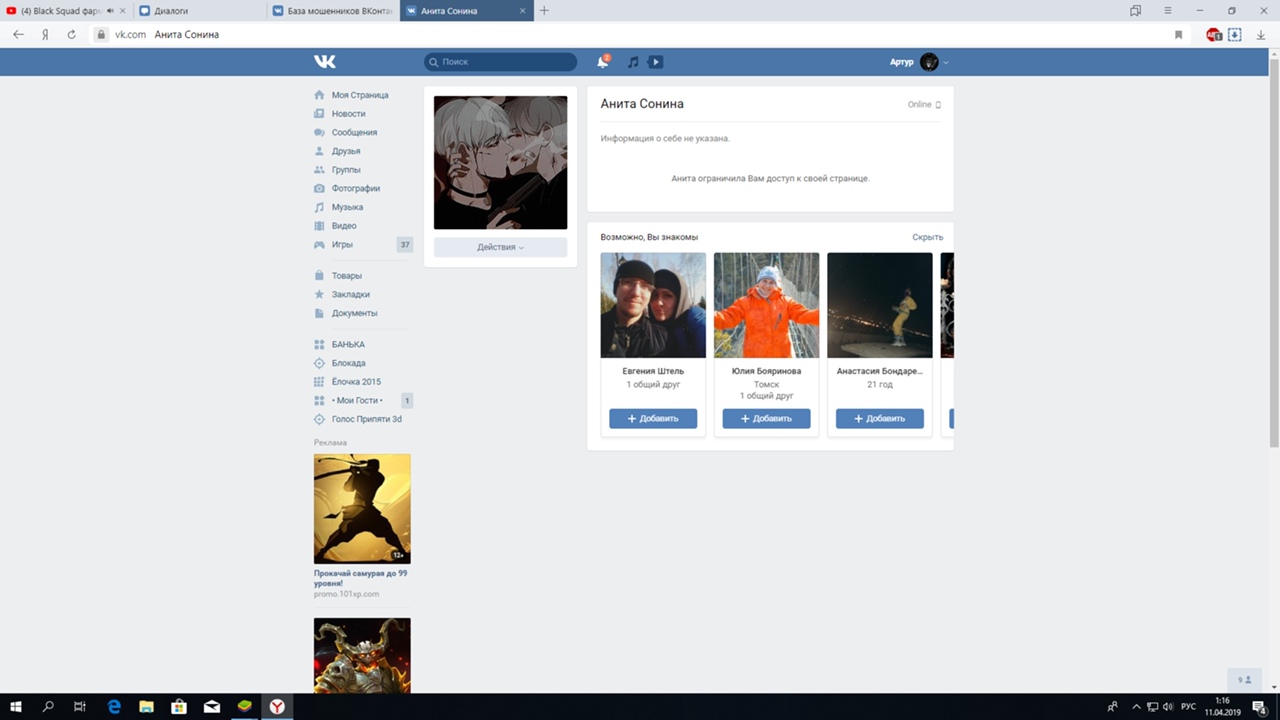Viewport: 1280px width, 720px height.
Task: Add Евгения Штель as a friend
Action: [x=653, y=419]
